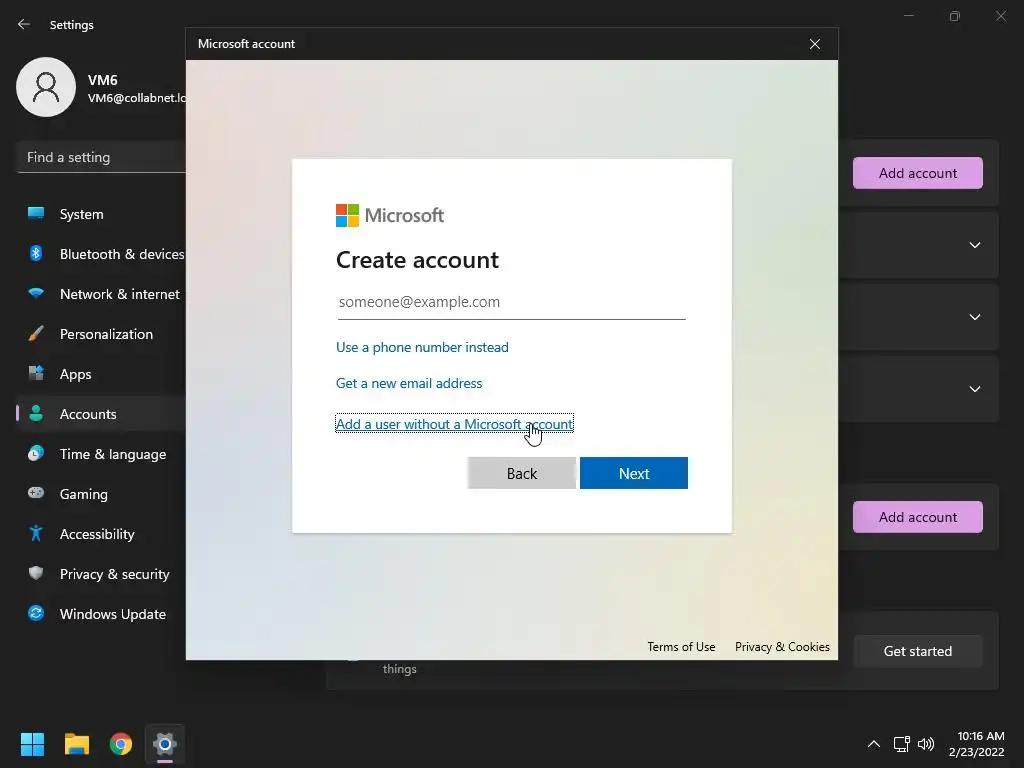Open the Privacy & Cookies link
The height and width of the screenshot is (768, 1024).
782,647
